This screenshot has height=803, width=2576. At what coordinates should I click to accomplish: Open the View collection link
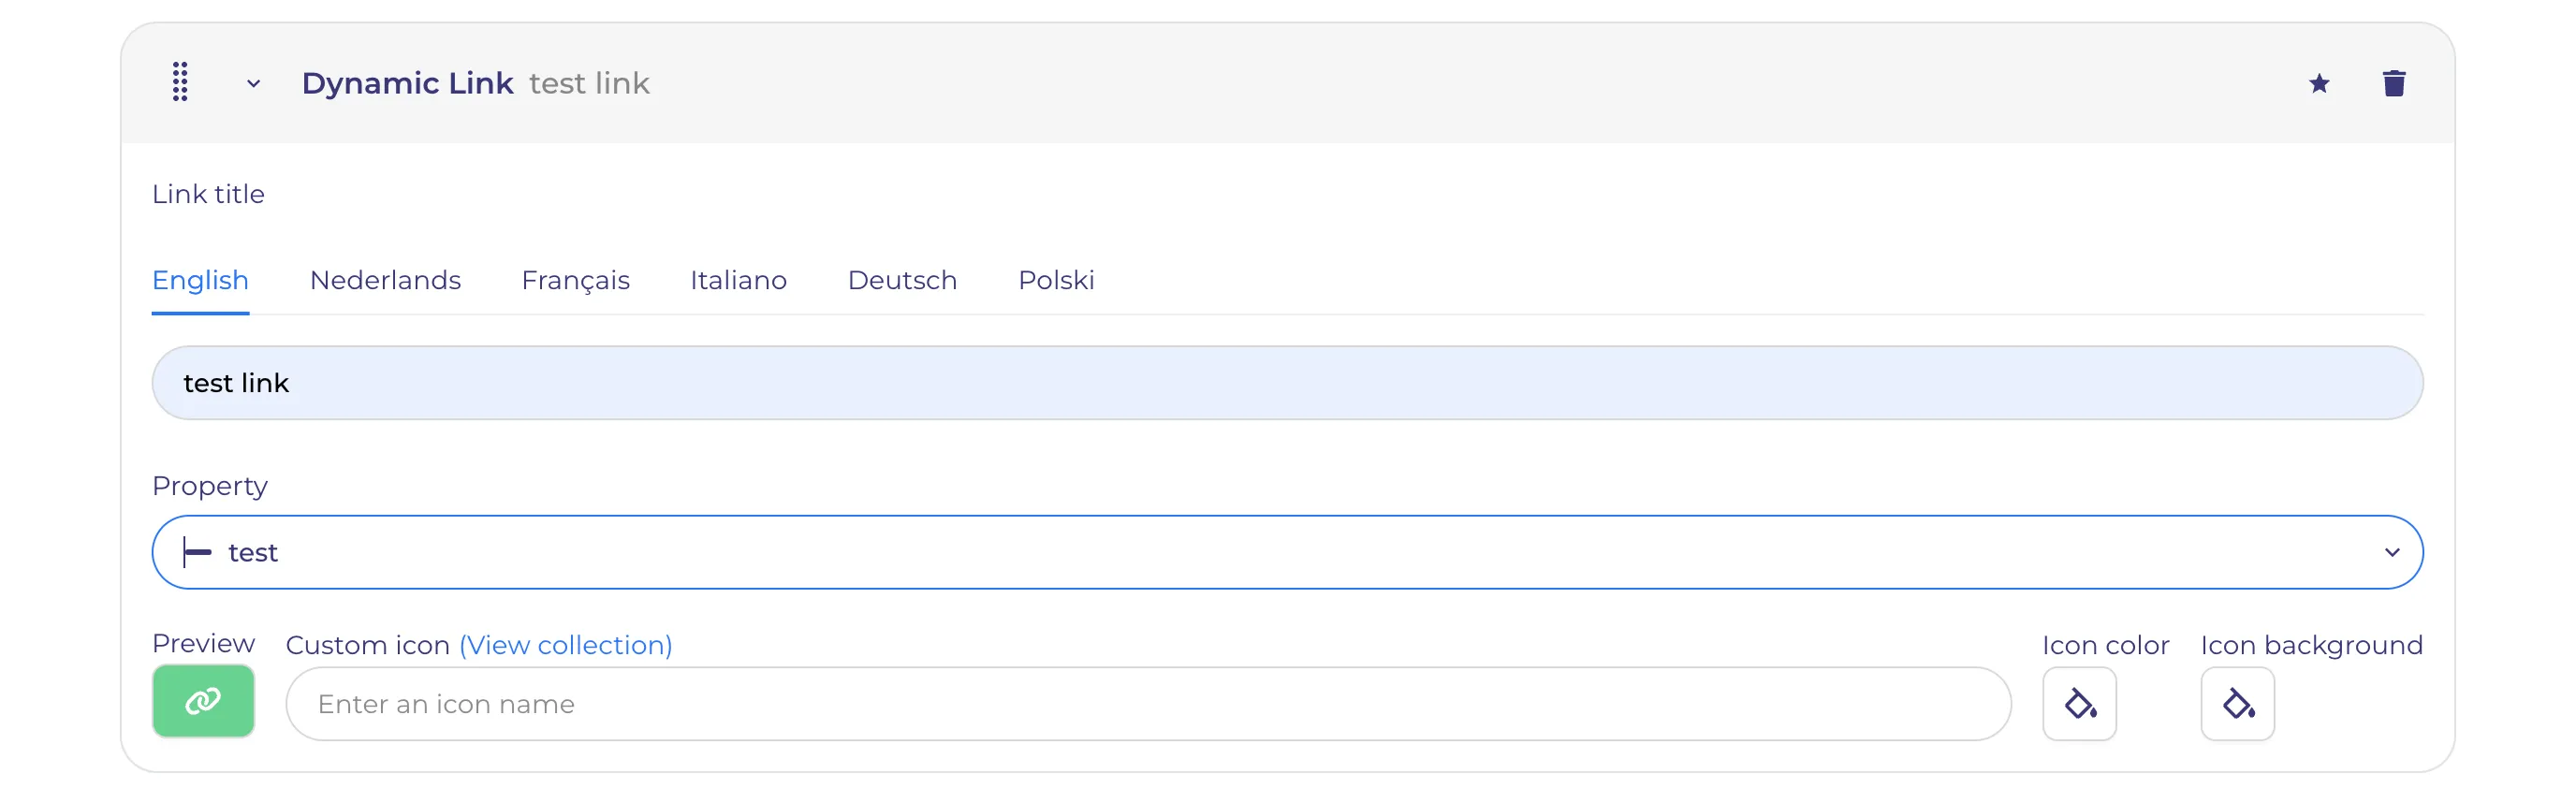(565, 645)
